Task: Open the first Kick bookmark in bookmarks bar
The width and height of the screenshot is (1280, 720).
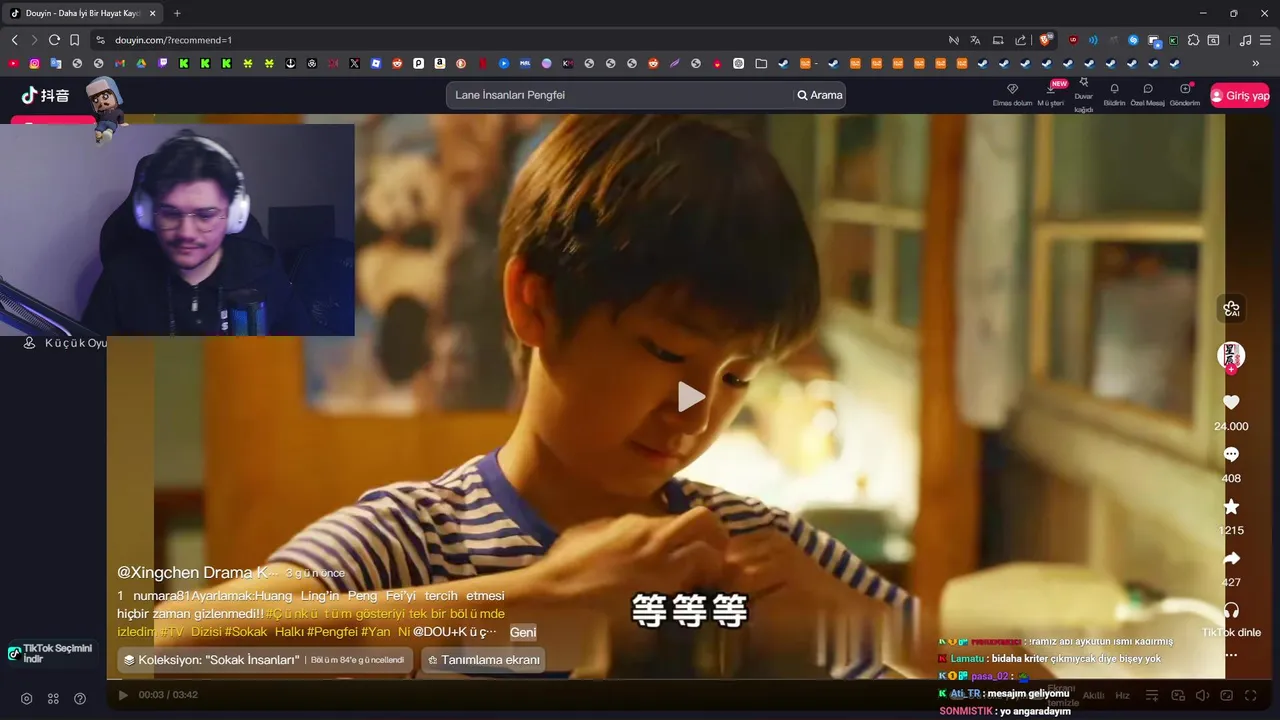Action: click(184, 63)
